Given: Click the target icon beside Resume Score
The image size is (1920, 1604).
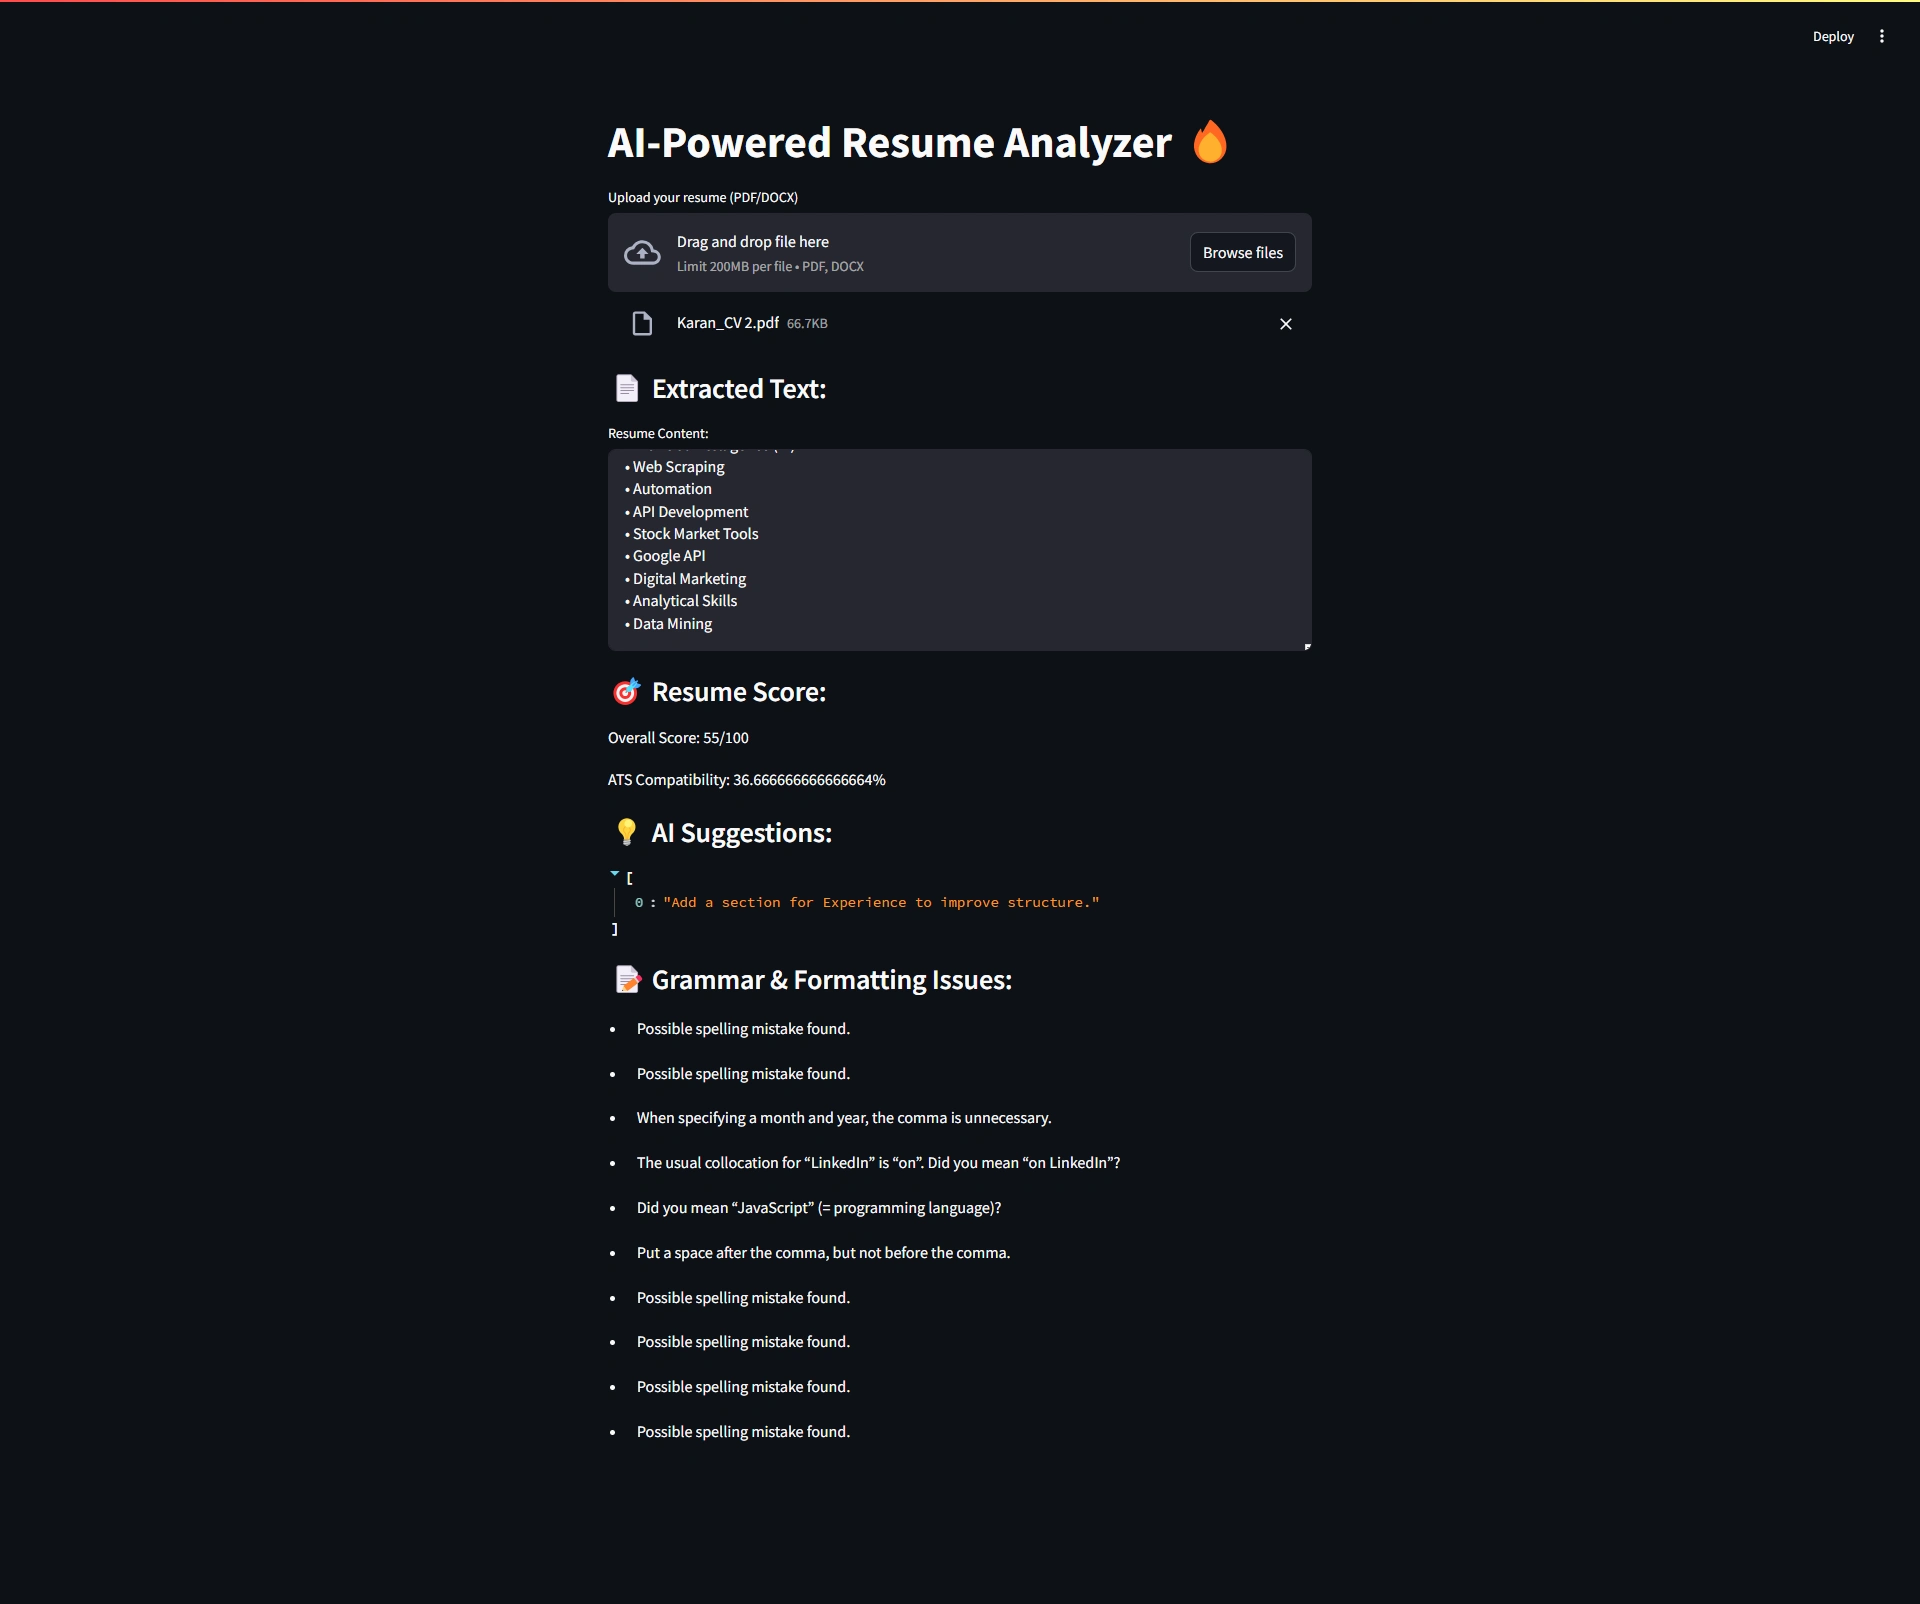Looking at the screenshot, I should pyautogui.click(x=626, y=691).
